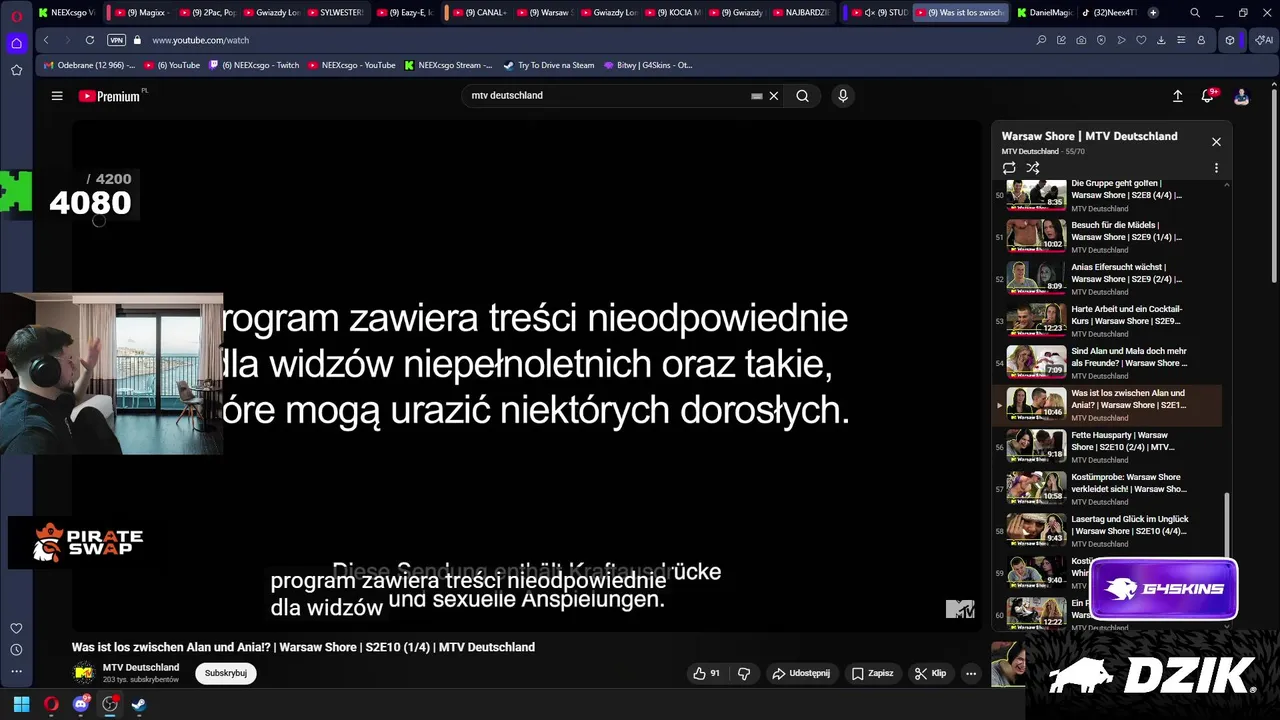The image size is (1280, 720).
Task: Reload the page
Action: [90, 40]
